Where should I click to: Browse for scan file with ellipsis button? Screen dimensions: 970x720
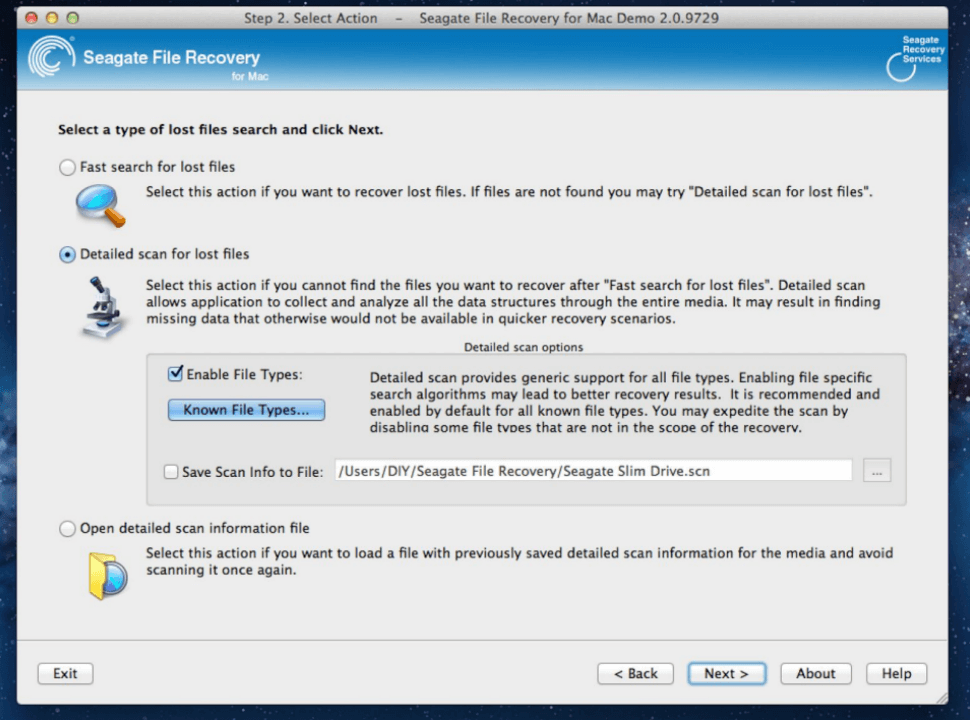pyautogui.click(x=876, y=472)
